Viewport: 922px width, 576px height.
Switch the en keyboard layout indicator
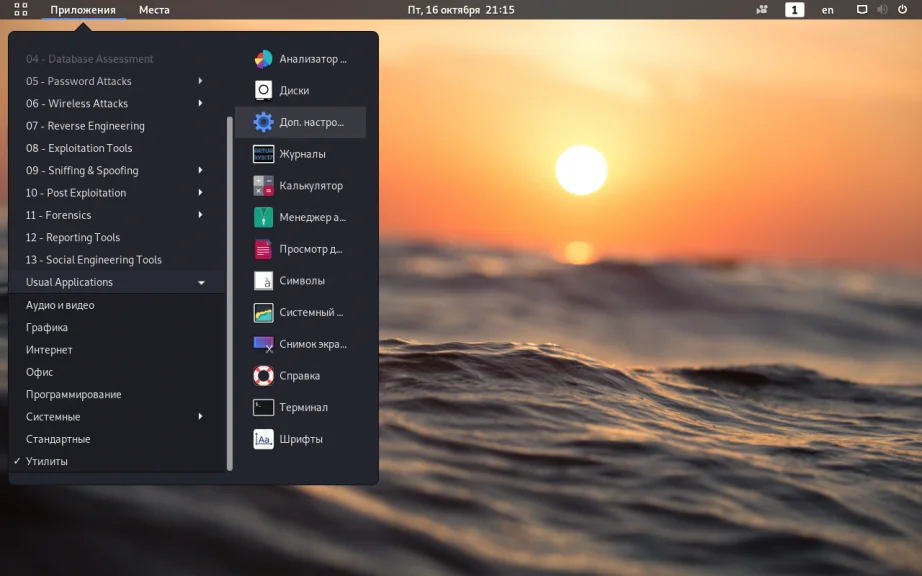(827, 10)
